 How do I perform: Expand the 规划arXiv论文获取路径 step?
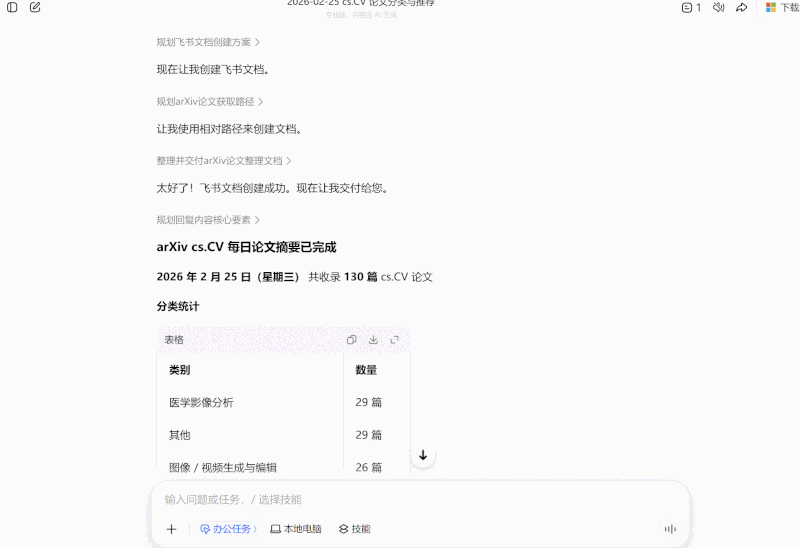210,102
